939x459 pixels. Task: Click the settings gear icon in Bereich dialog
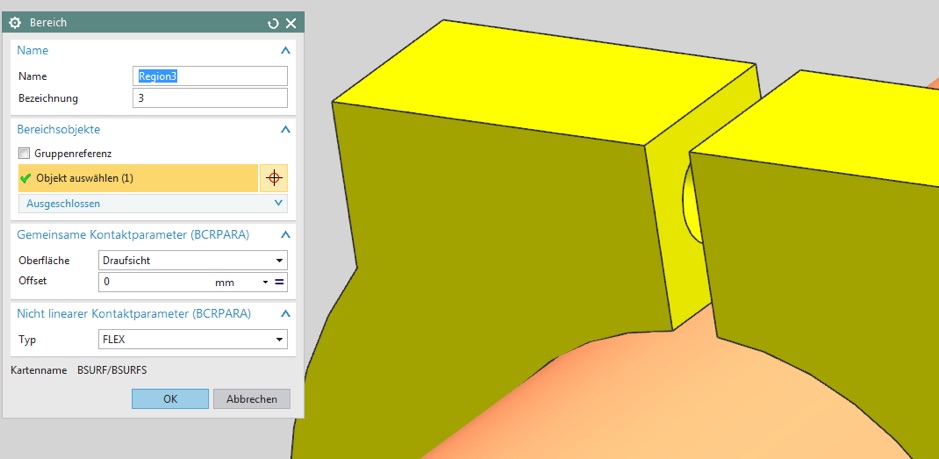click(15, 23)
